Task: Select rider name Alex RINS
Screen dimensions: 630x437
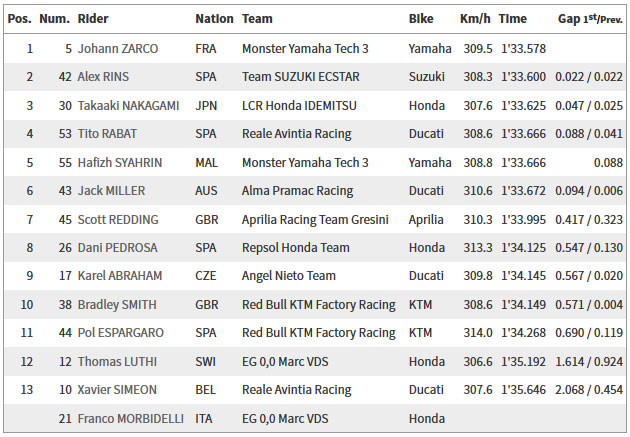Action: pyautogui.click(x=103, y=77)
